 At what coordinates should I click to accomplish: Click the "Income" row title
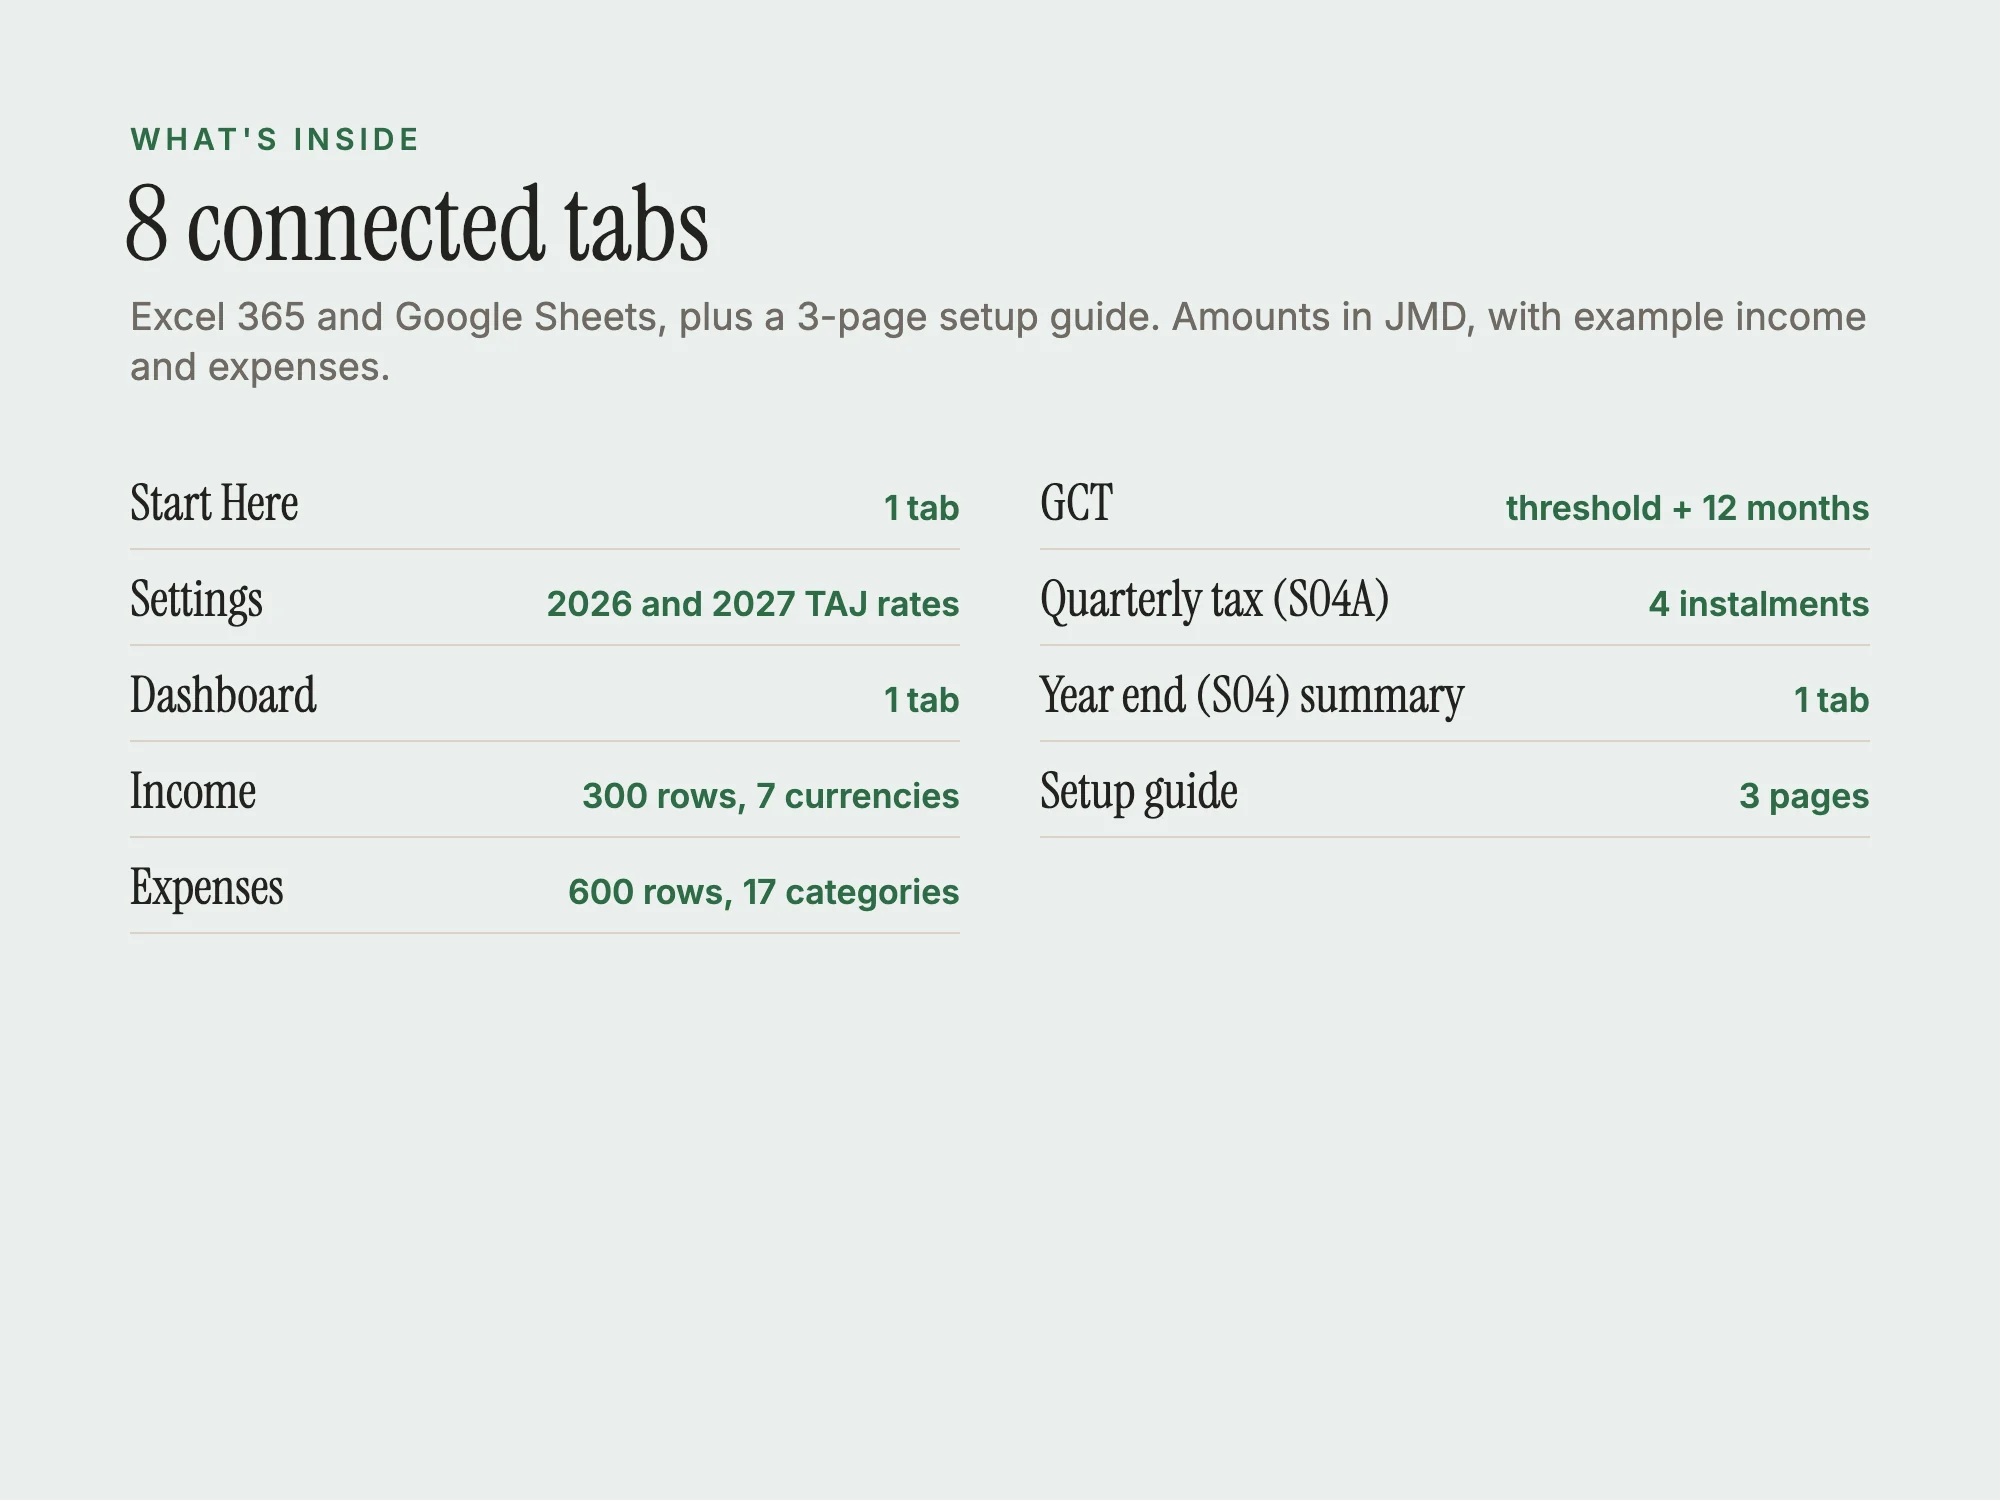point(193,791)
